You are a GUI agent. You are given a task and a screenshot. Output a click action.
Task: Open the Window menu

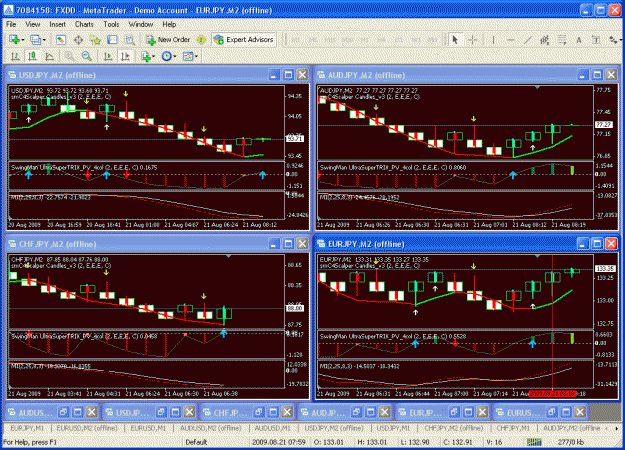(141, 24)
